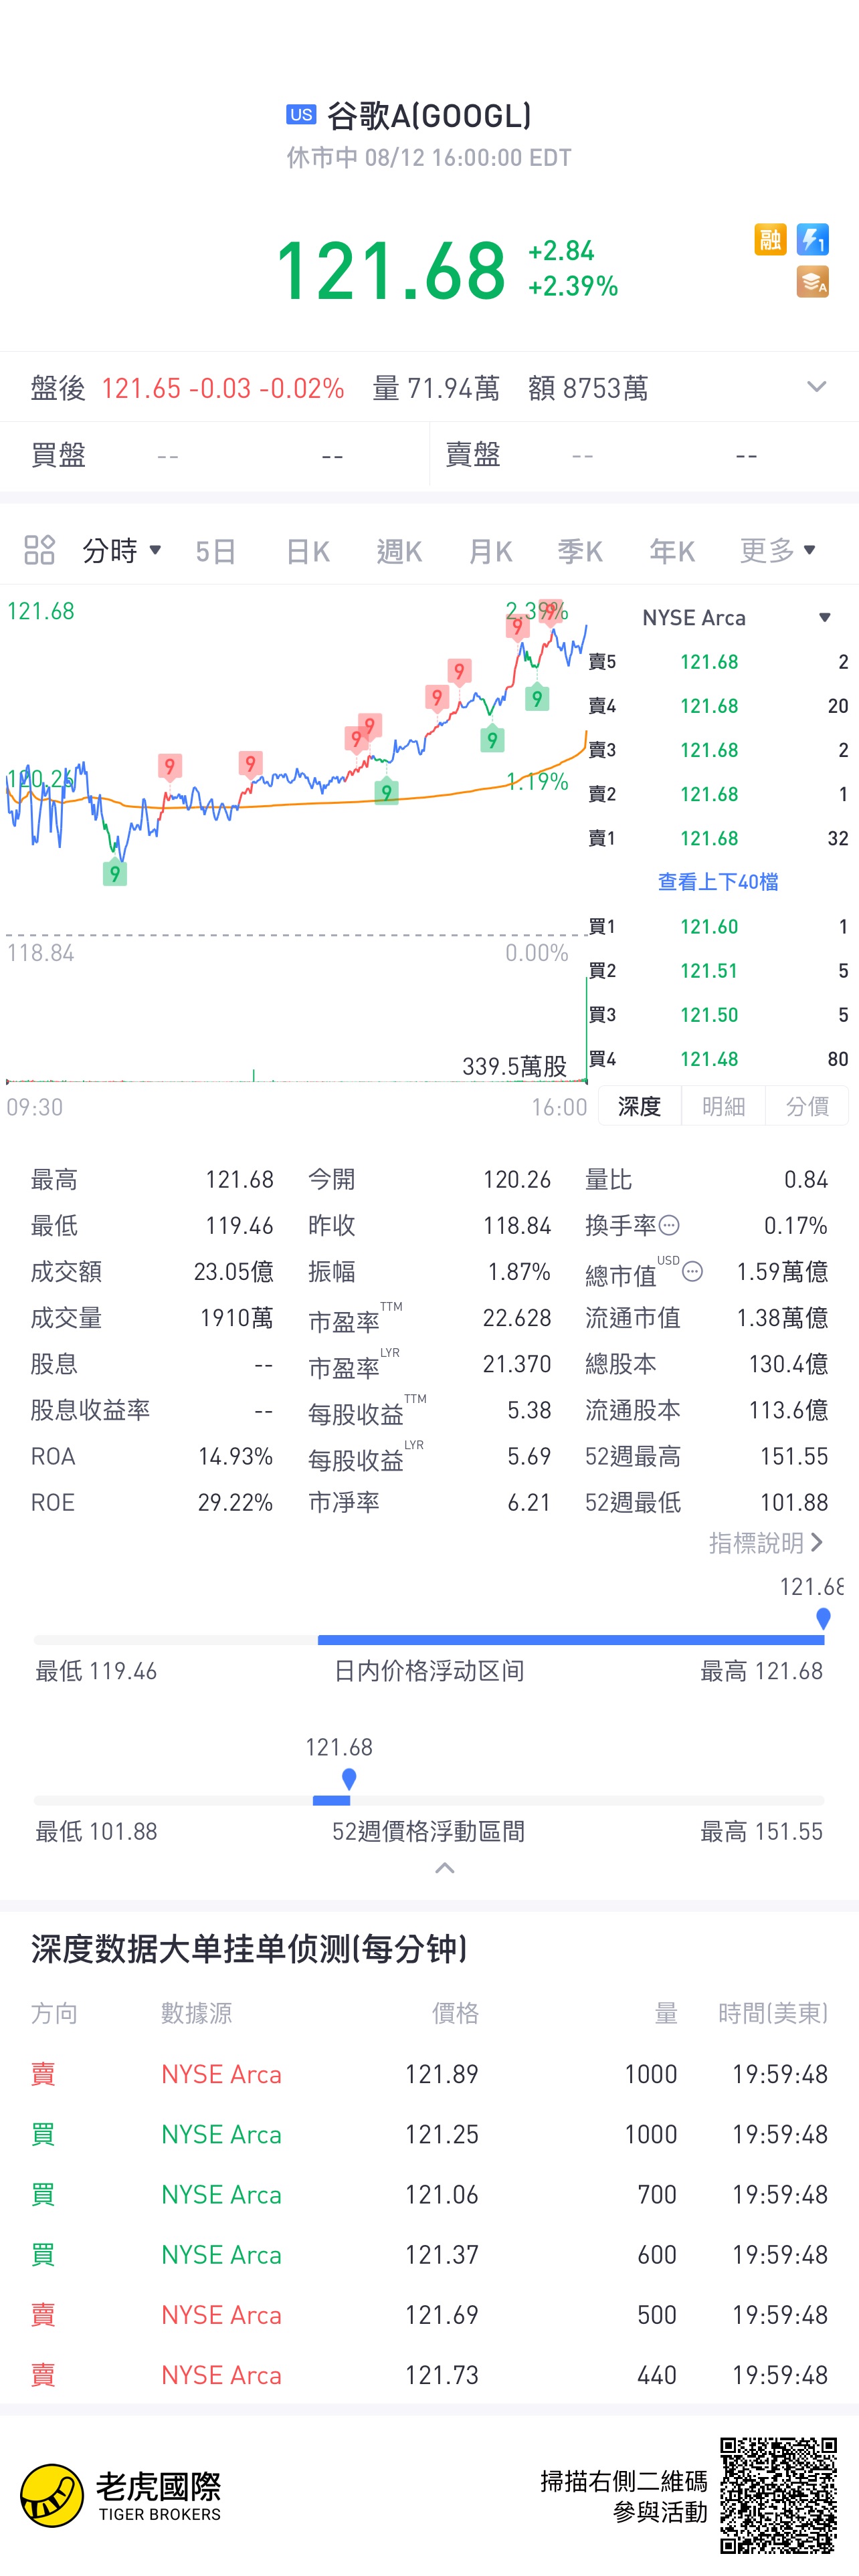859x2576 pixels.
Task: Tap the info icon beside 總市值
Action: tap(692, 1271)
